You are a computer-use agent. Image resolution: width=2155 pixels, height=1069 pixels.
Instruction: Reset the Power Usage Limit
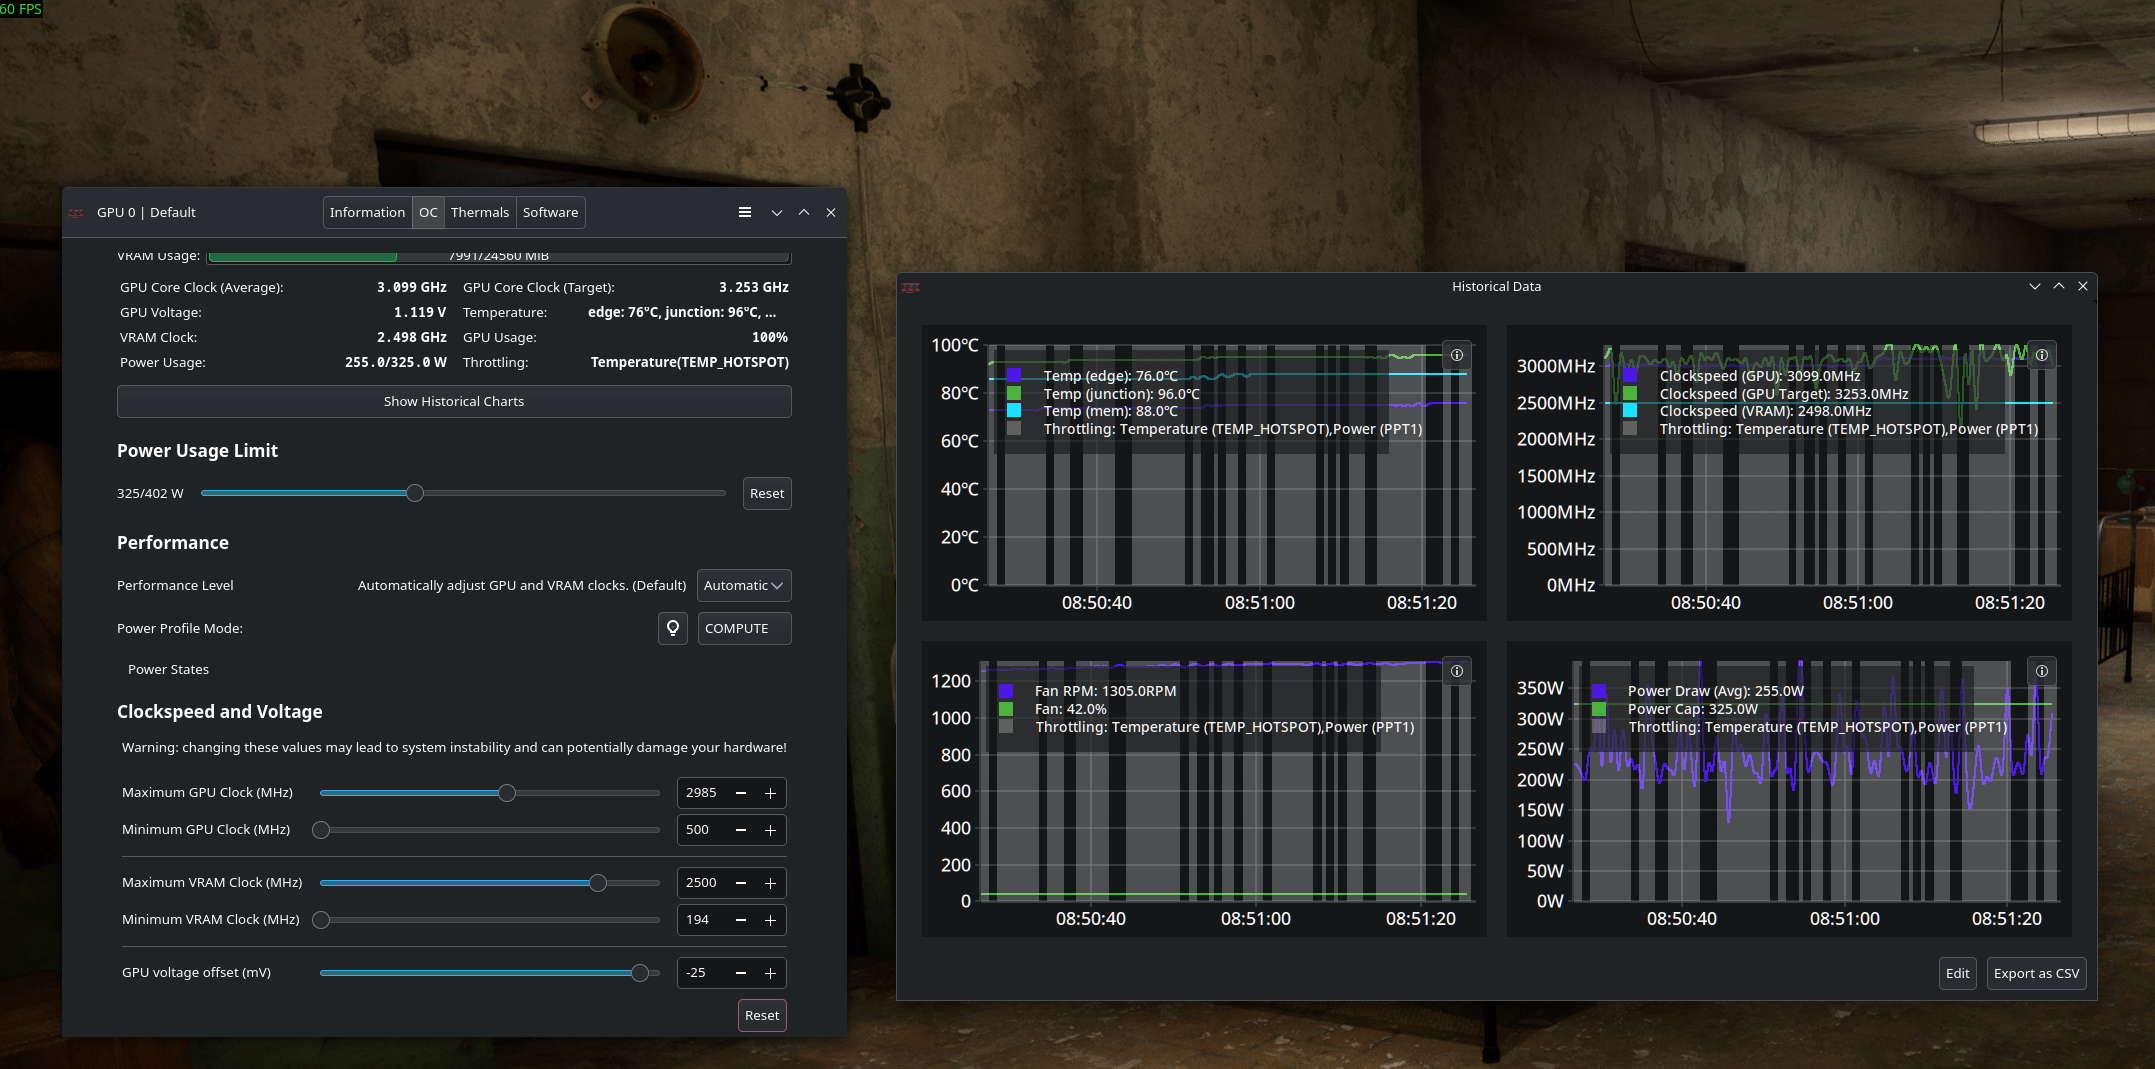(767, 493)
